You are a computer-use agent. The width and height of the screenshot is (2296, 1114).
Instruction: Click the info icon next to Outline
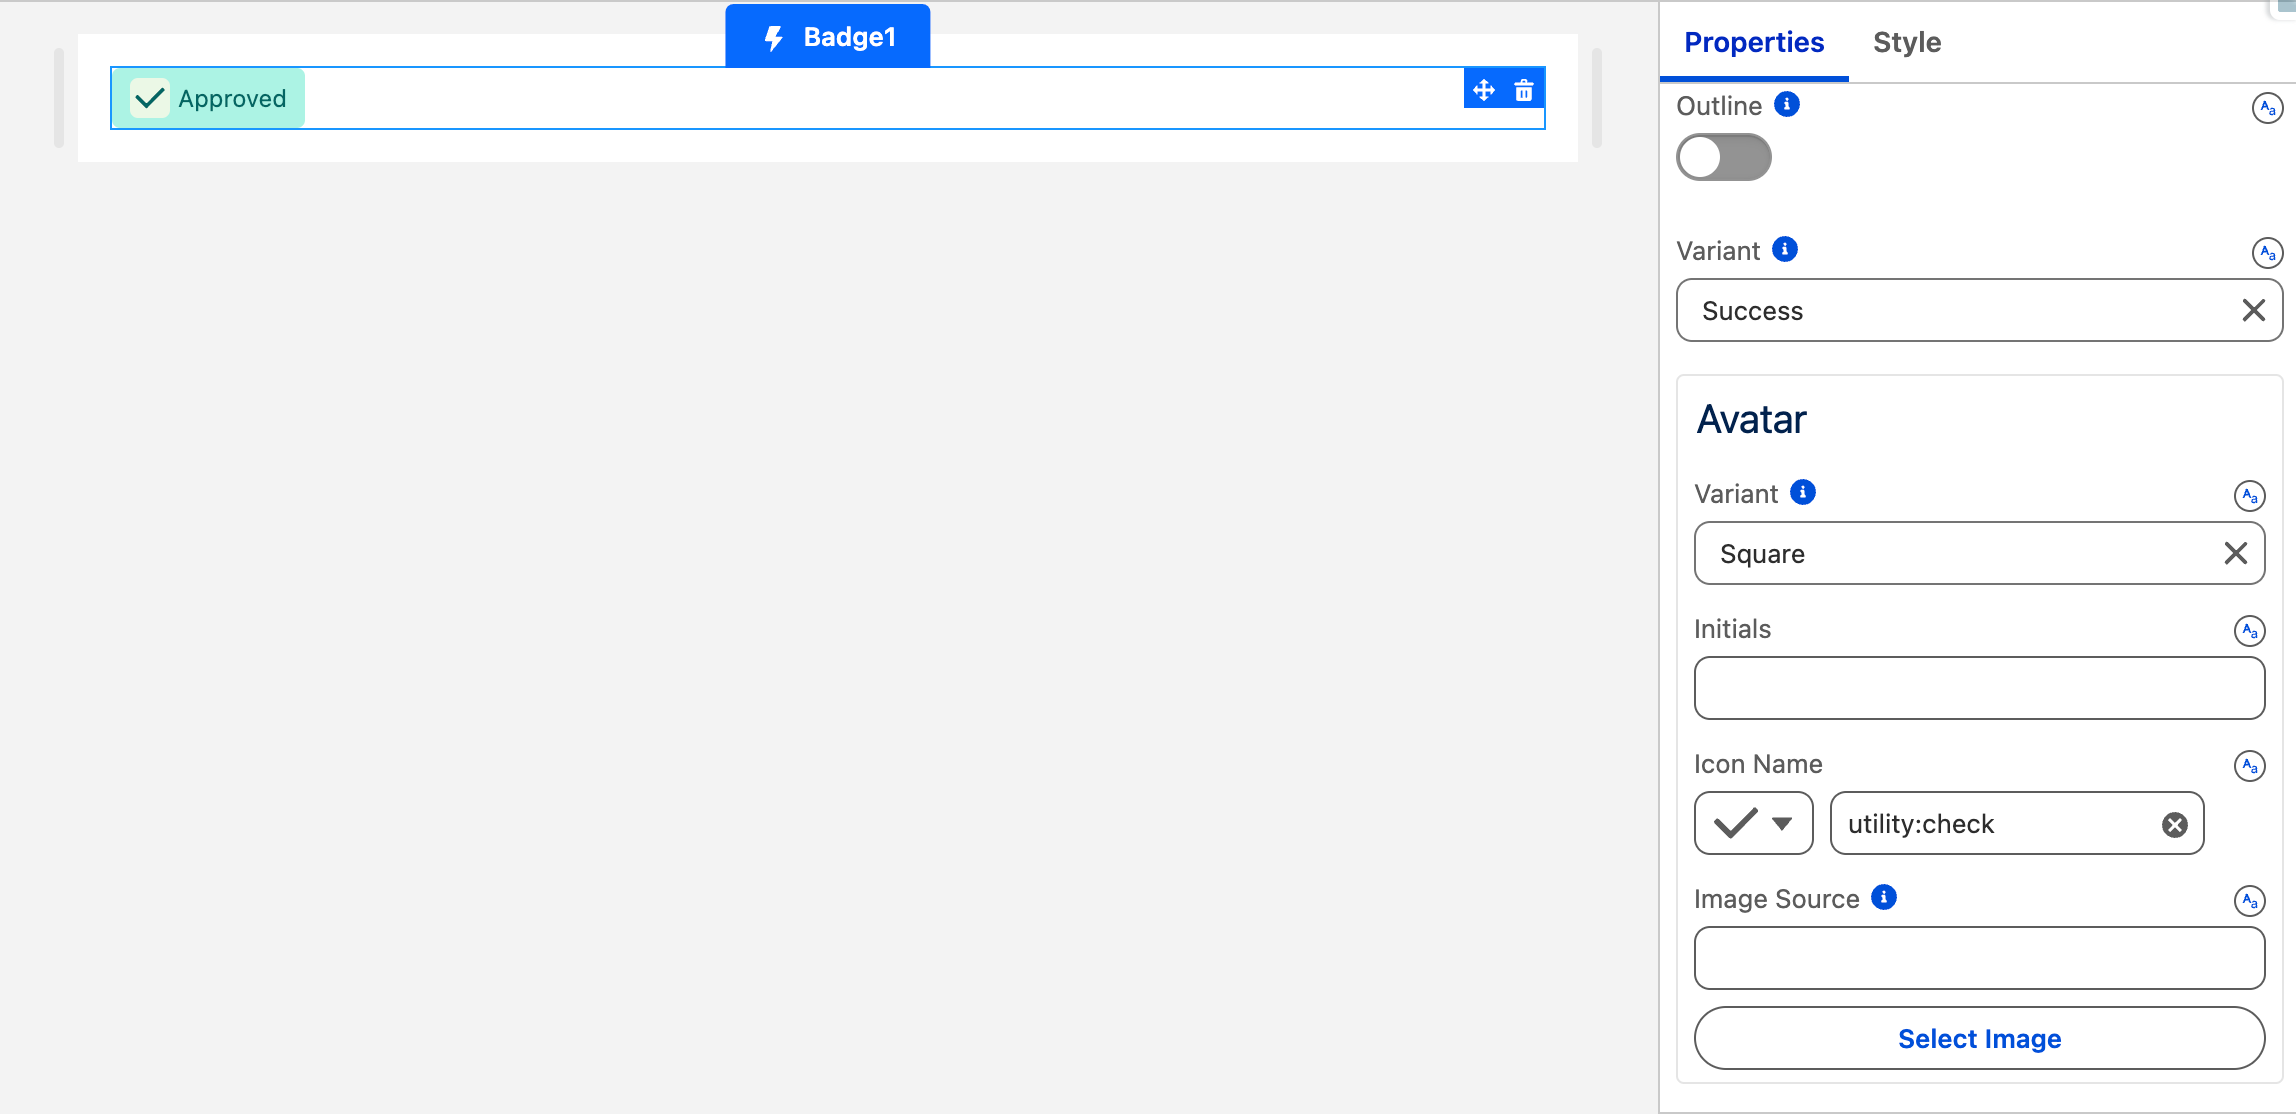(1787, 104)
